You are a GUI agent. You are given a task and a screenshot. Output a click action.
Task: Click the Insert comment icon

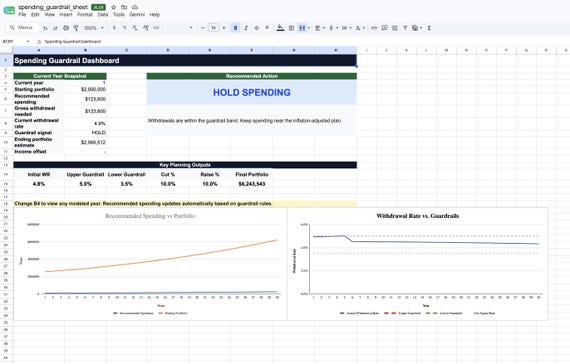(384, 28)
